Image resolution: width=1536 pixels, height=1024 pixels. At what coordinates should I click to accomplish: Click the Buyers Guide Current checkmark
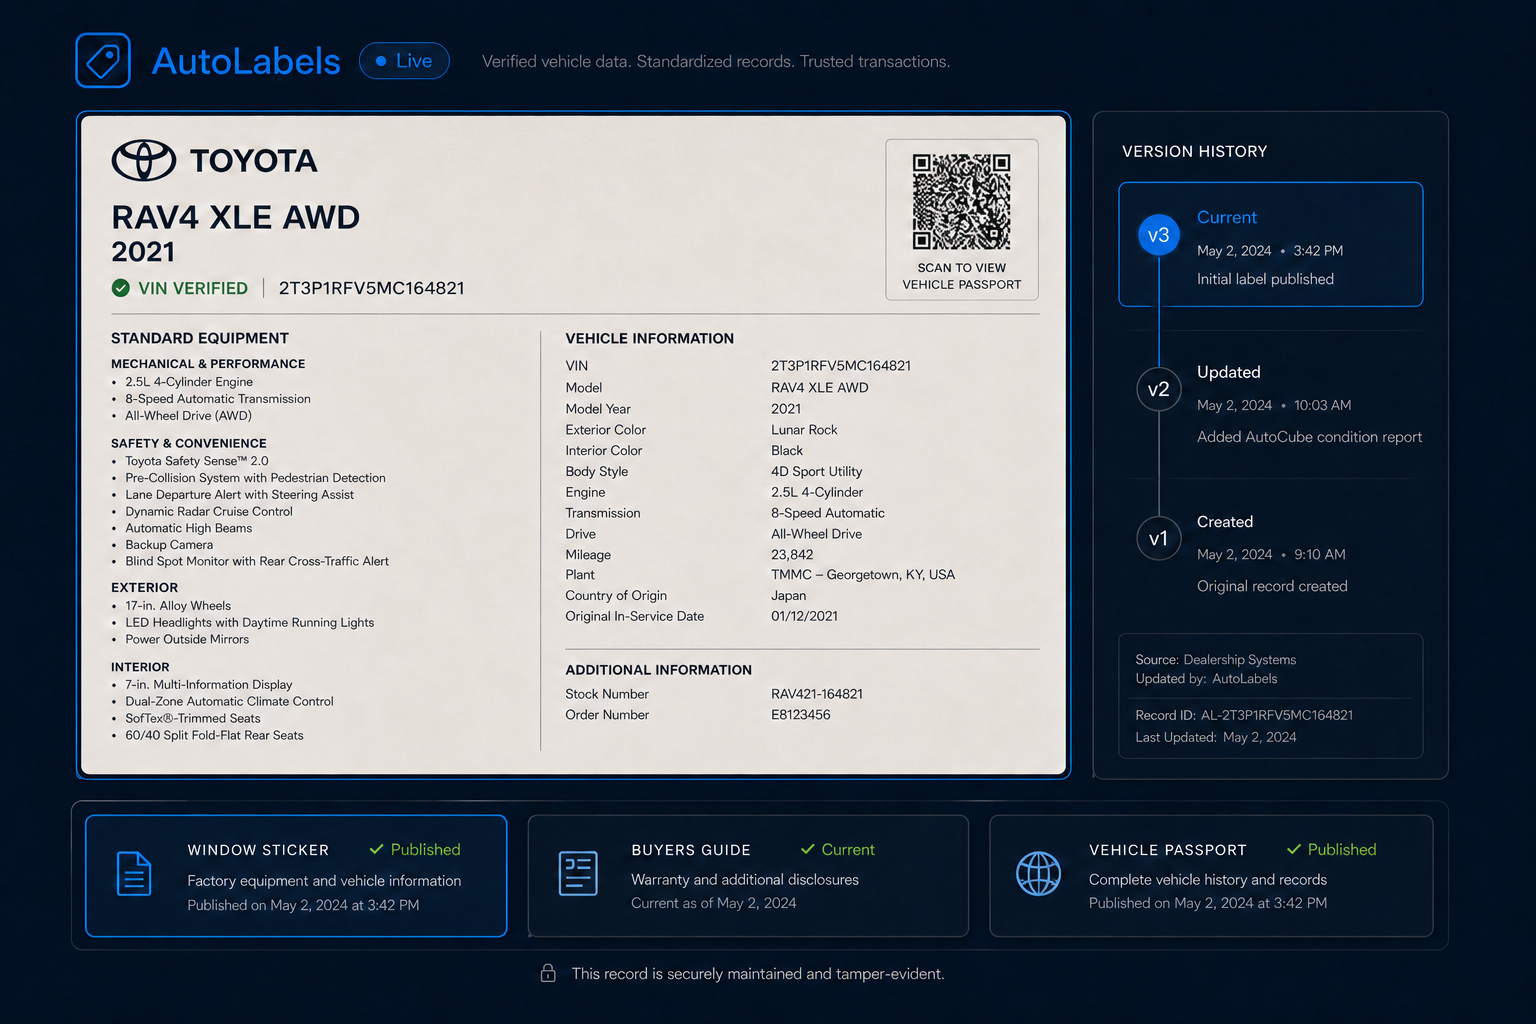(x=807, y=849)
